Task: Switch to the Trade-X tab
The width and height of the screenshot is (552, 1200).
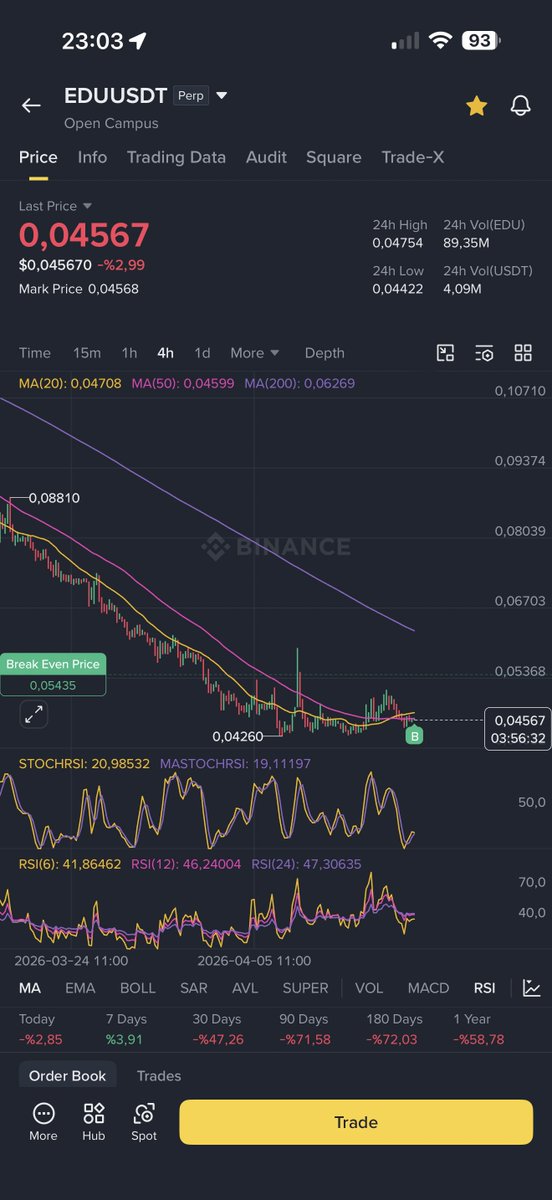Action: click(413, 157)
